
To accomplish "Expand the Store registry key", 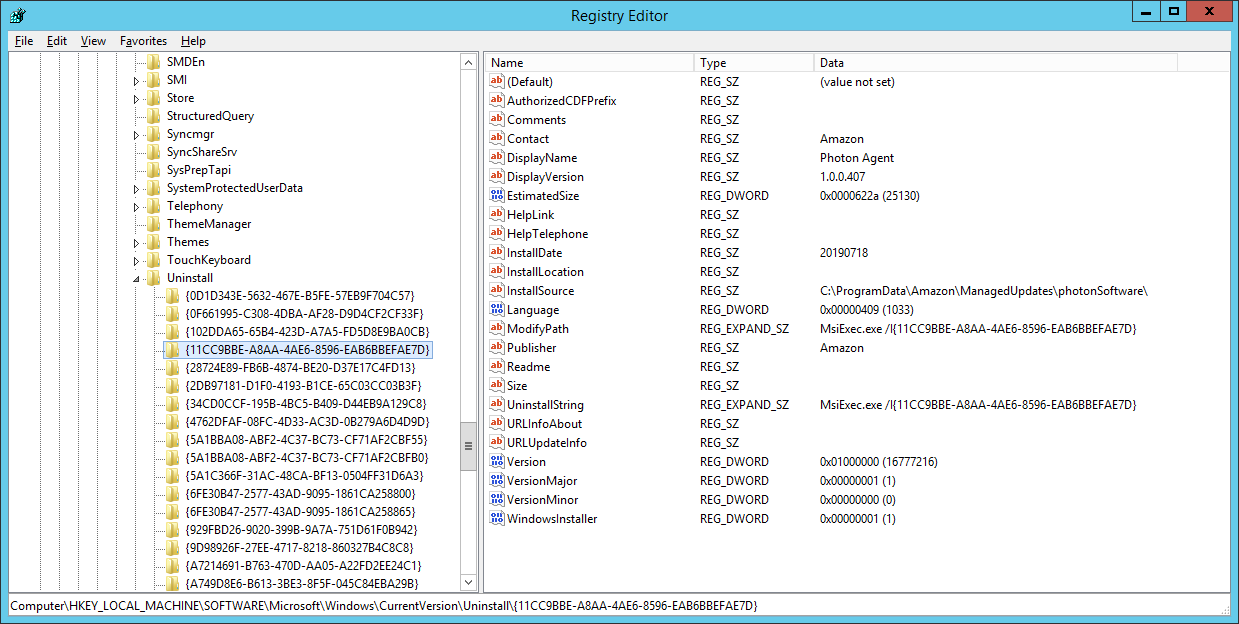I will pos(137,98).
